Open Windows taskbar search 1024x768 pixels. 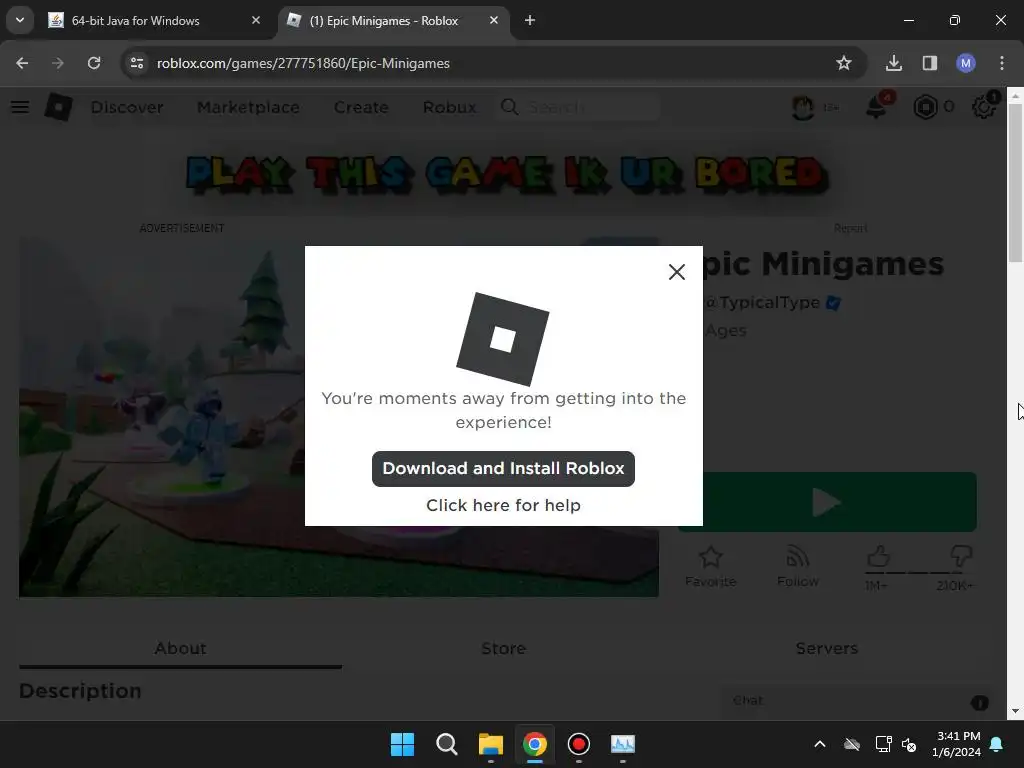point(447,744)
